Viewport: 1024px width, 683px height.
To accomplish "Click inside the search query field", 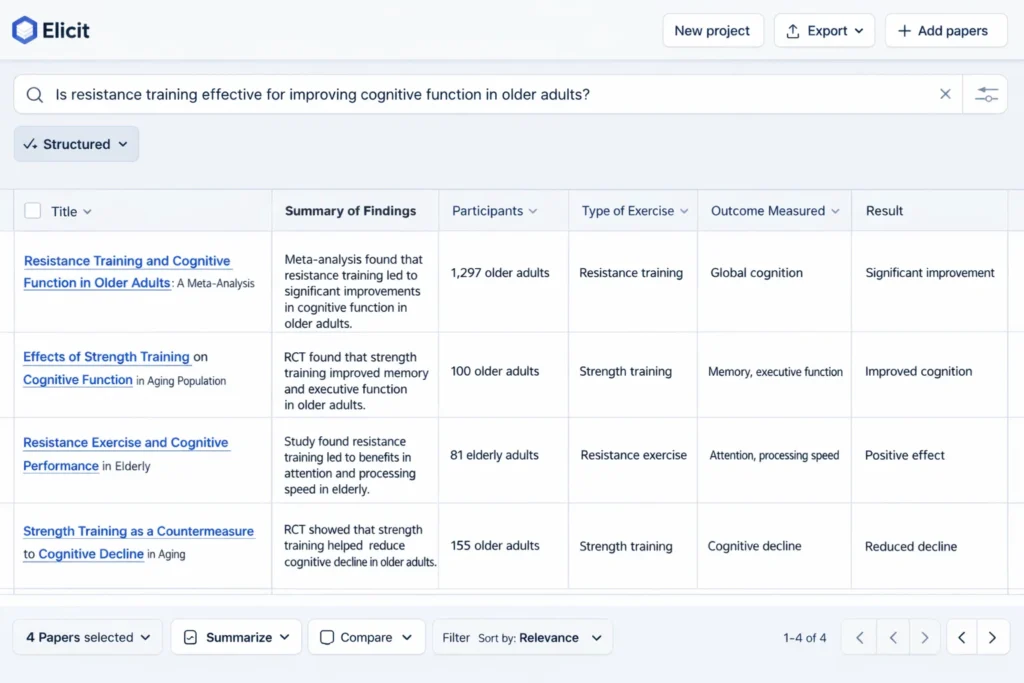I will click(x=400, y=93).
